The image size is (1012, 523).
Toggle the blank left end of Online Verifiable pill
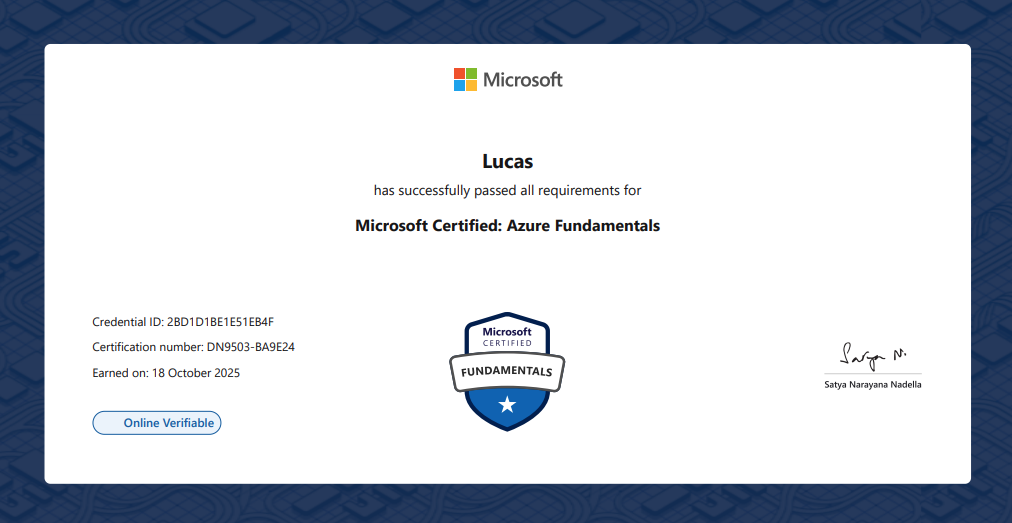point(106,423)
